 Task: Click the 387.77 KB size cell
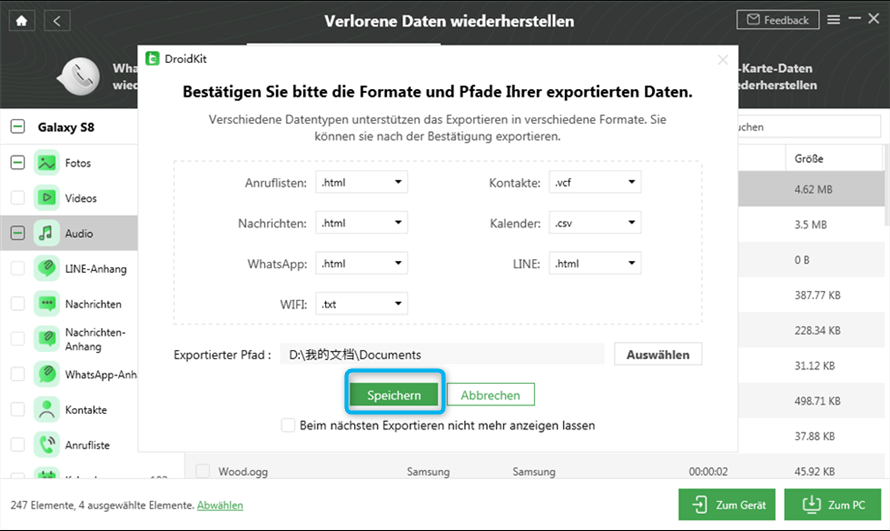[817, 295]
